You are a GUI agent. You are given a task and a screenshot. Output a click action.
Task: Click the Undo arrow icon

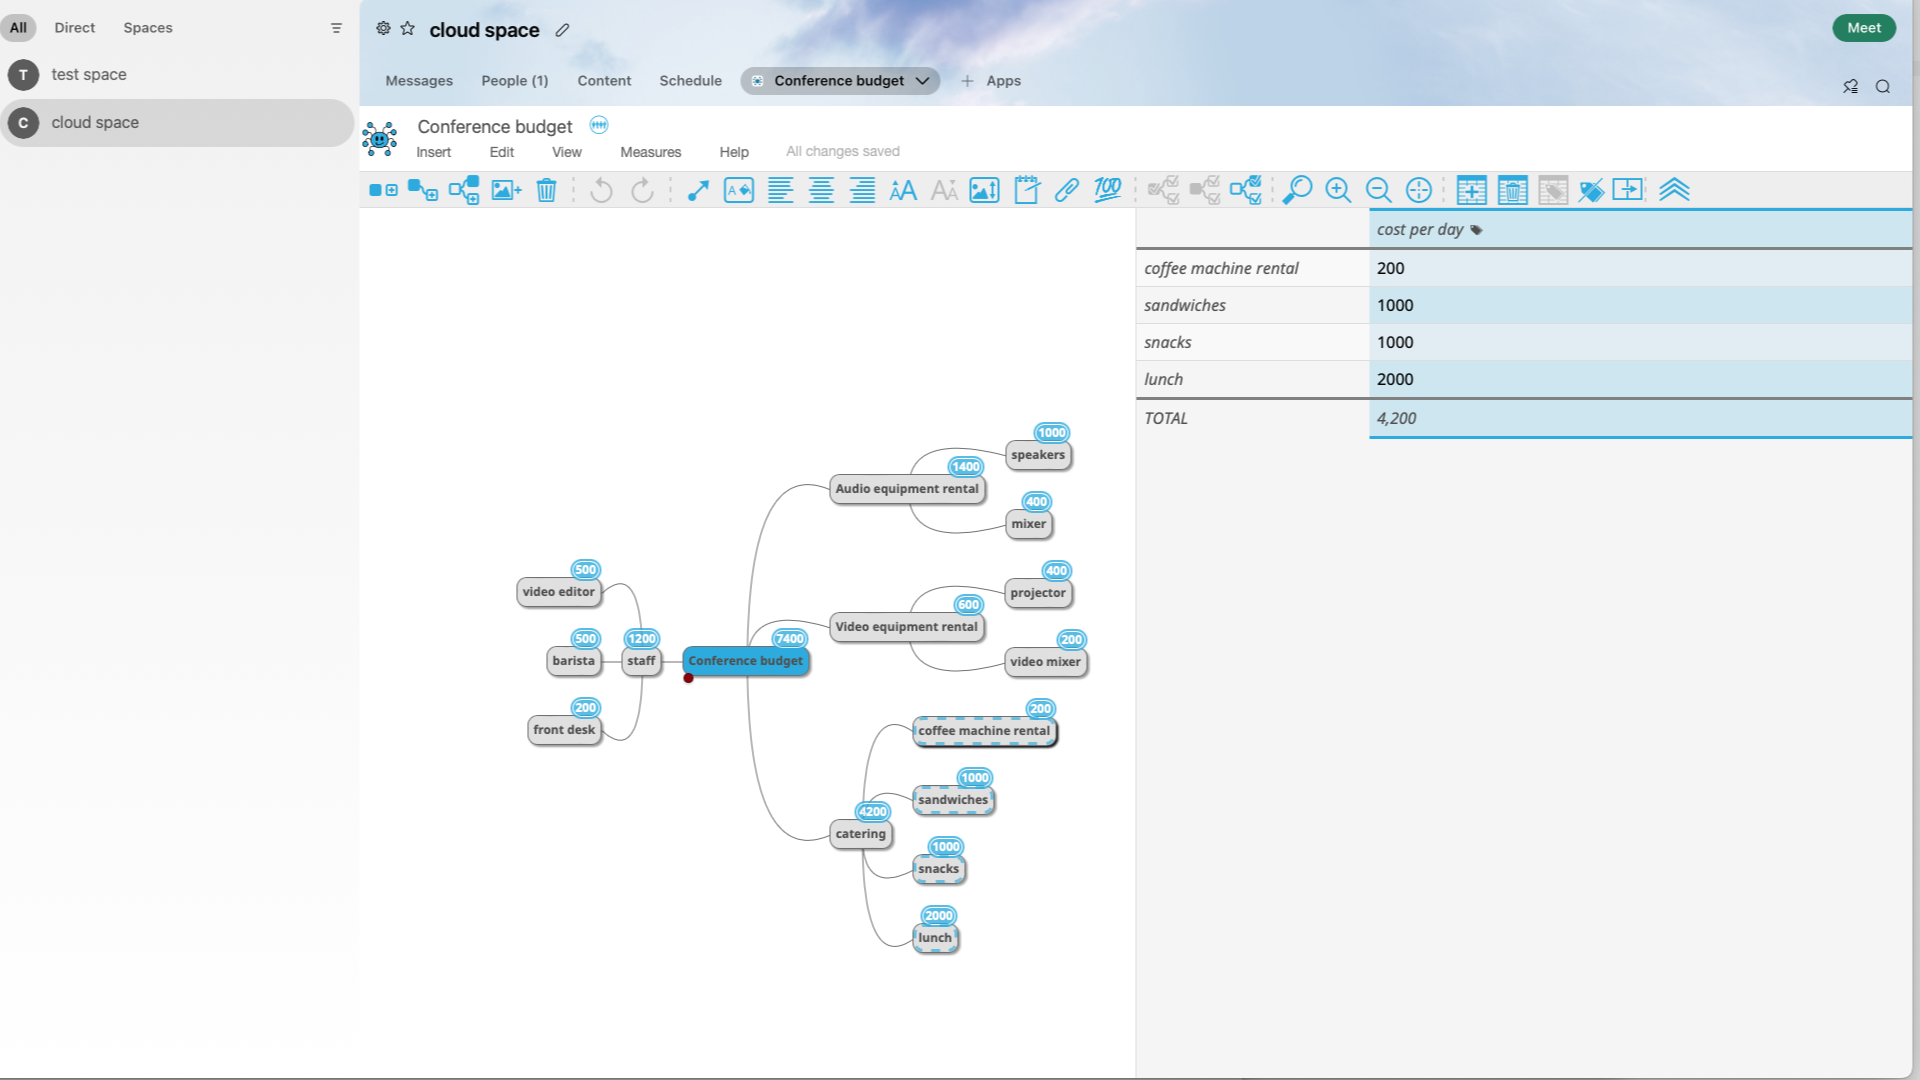(x=601, y=190)
